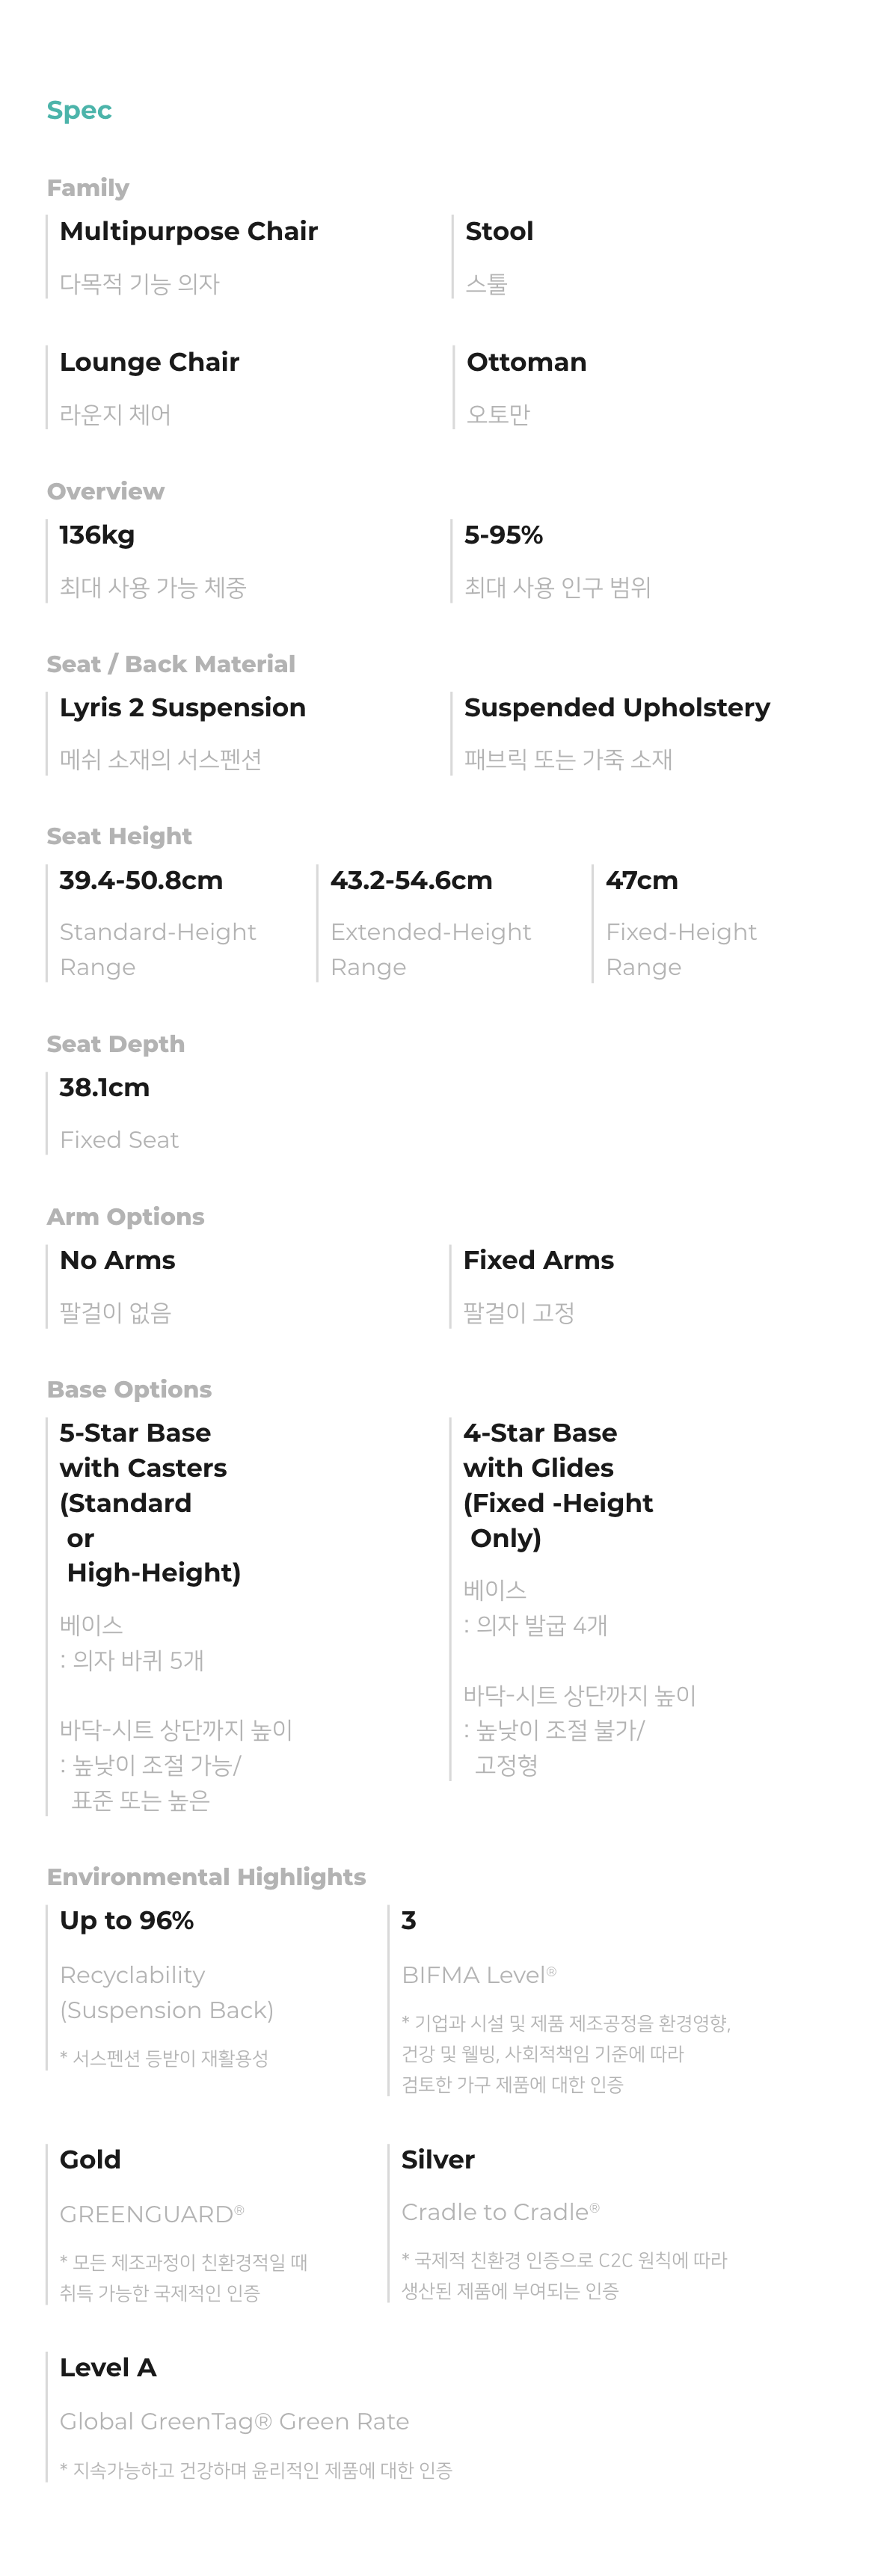Click the green Spec heading

[x=79, y=110]
